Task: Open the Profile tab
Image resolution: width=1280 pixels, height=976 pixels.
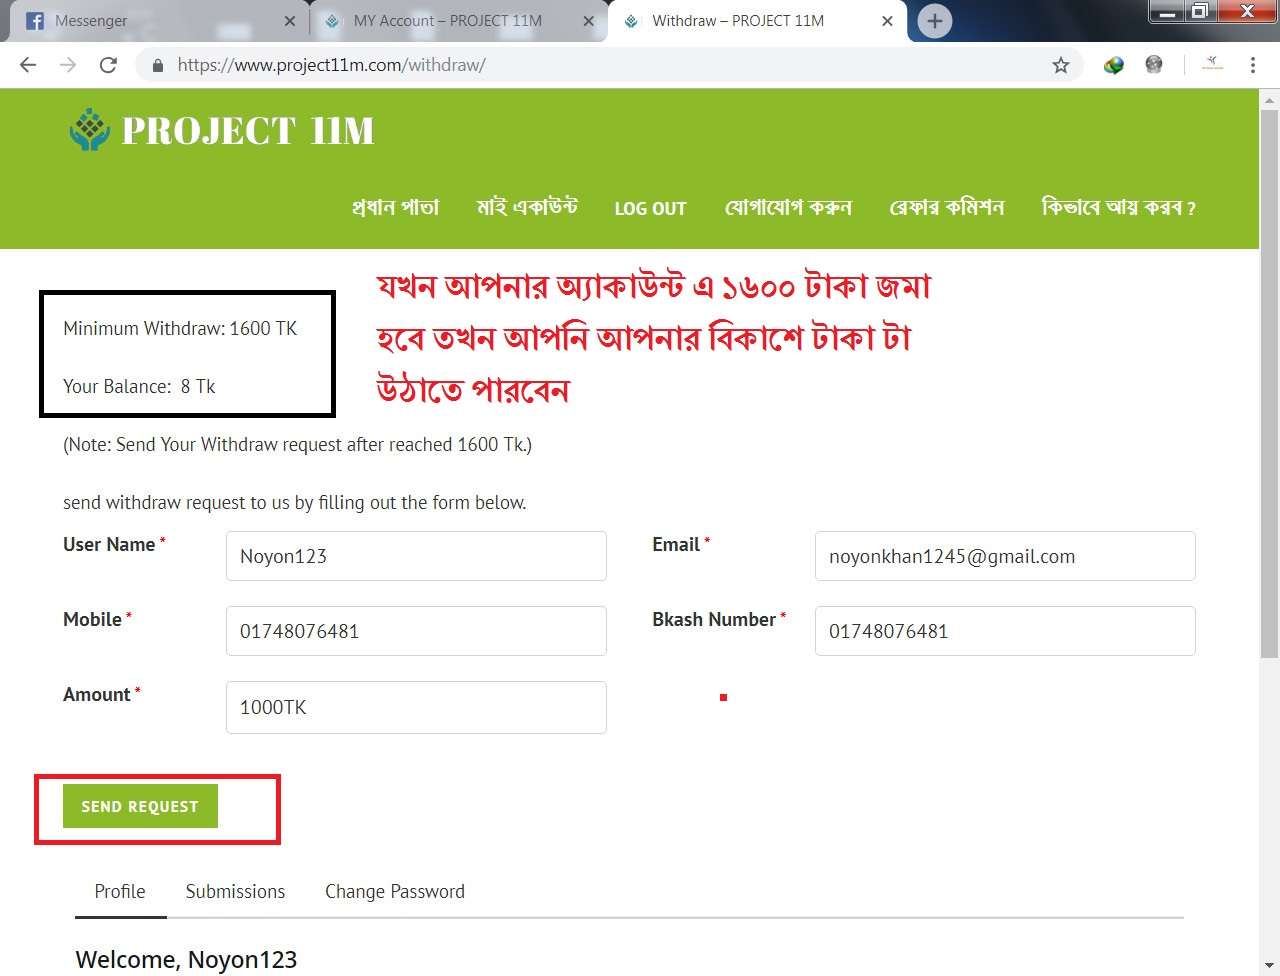Action: pyautogui.click(x=120, y=892)
